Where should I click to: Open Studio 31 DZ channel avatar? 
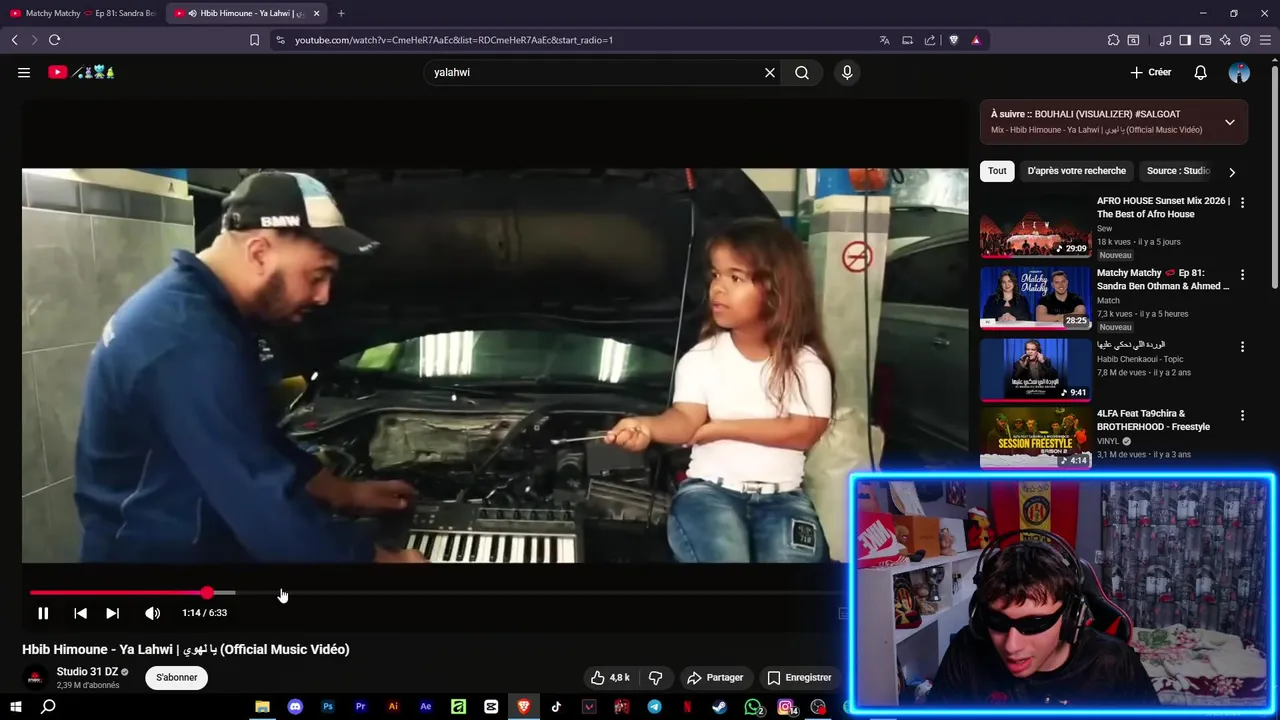(35, 678)
